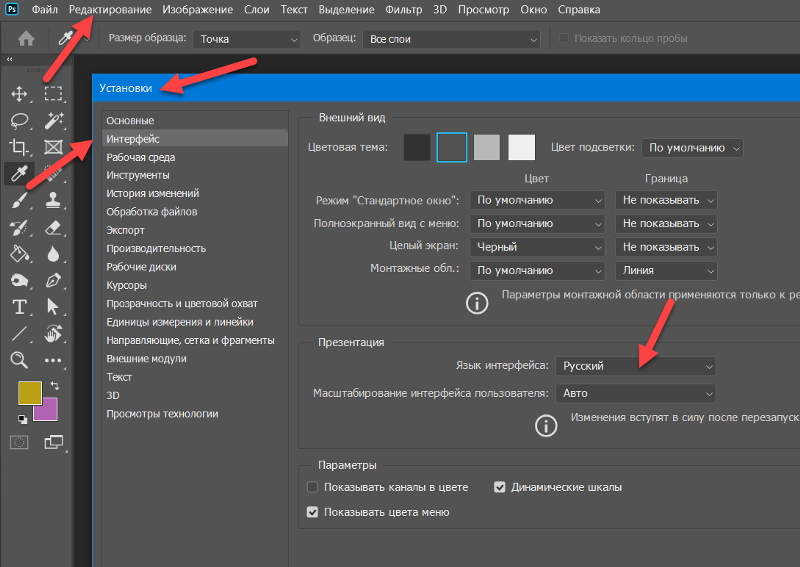Open Язык интерфейса dropdown showing Русский
Viewport: 800px width, 567px height.
coord(635,366)
